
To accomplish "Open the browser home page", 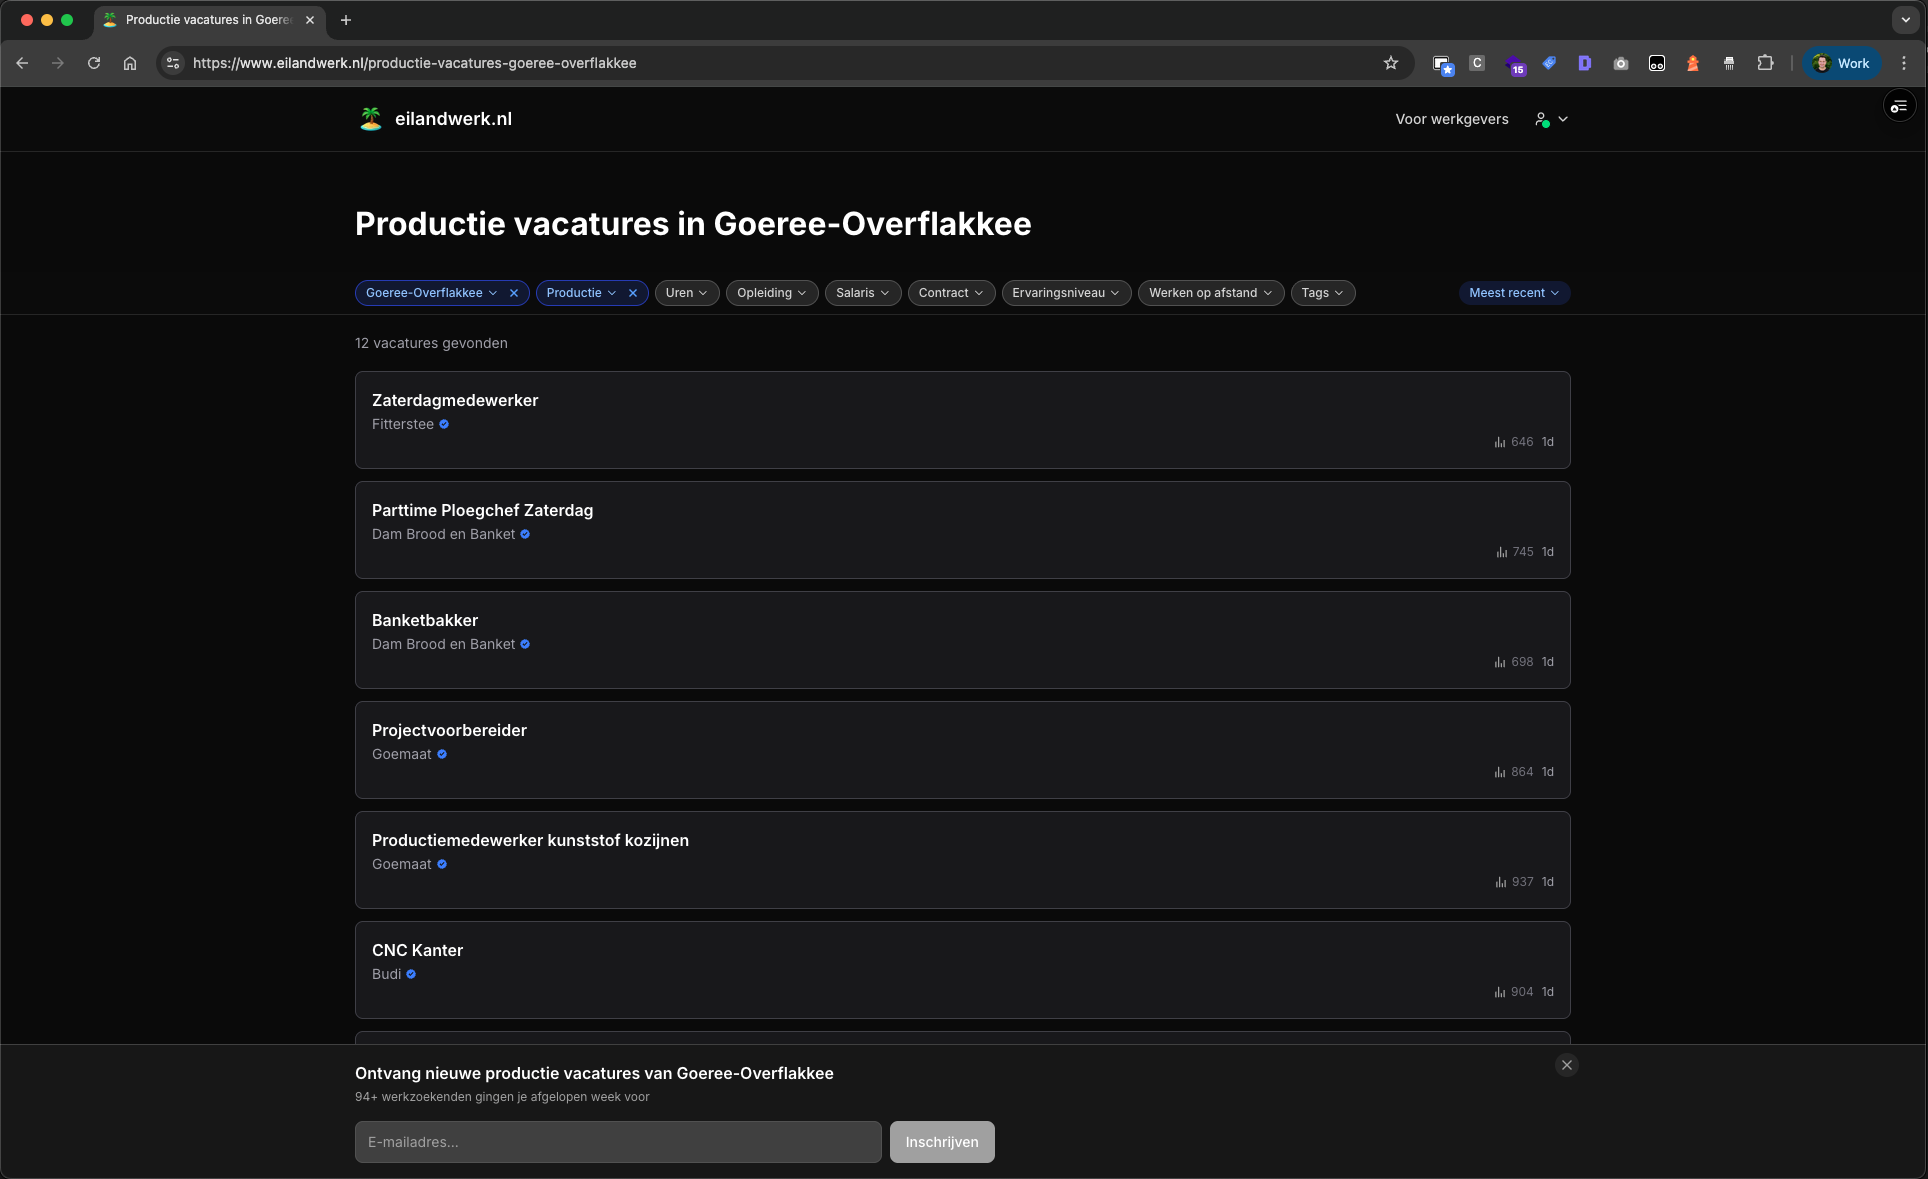I will (130, 63).
